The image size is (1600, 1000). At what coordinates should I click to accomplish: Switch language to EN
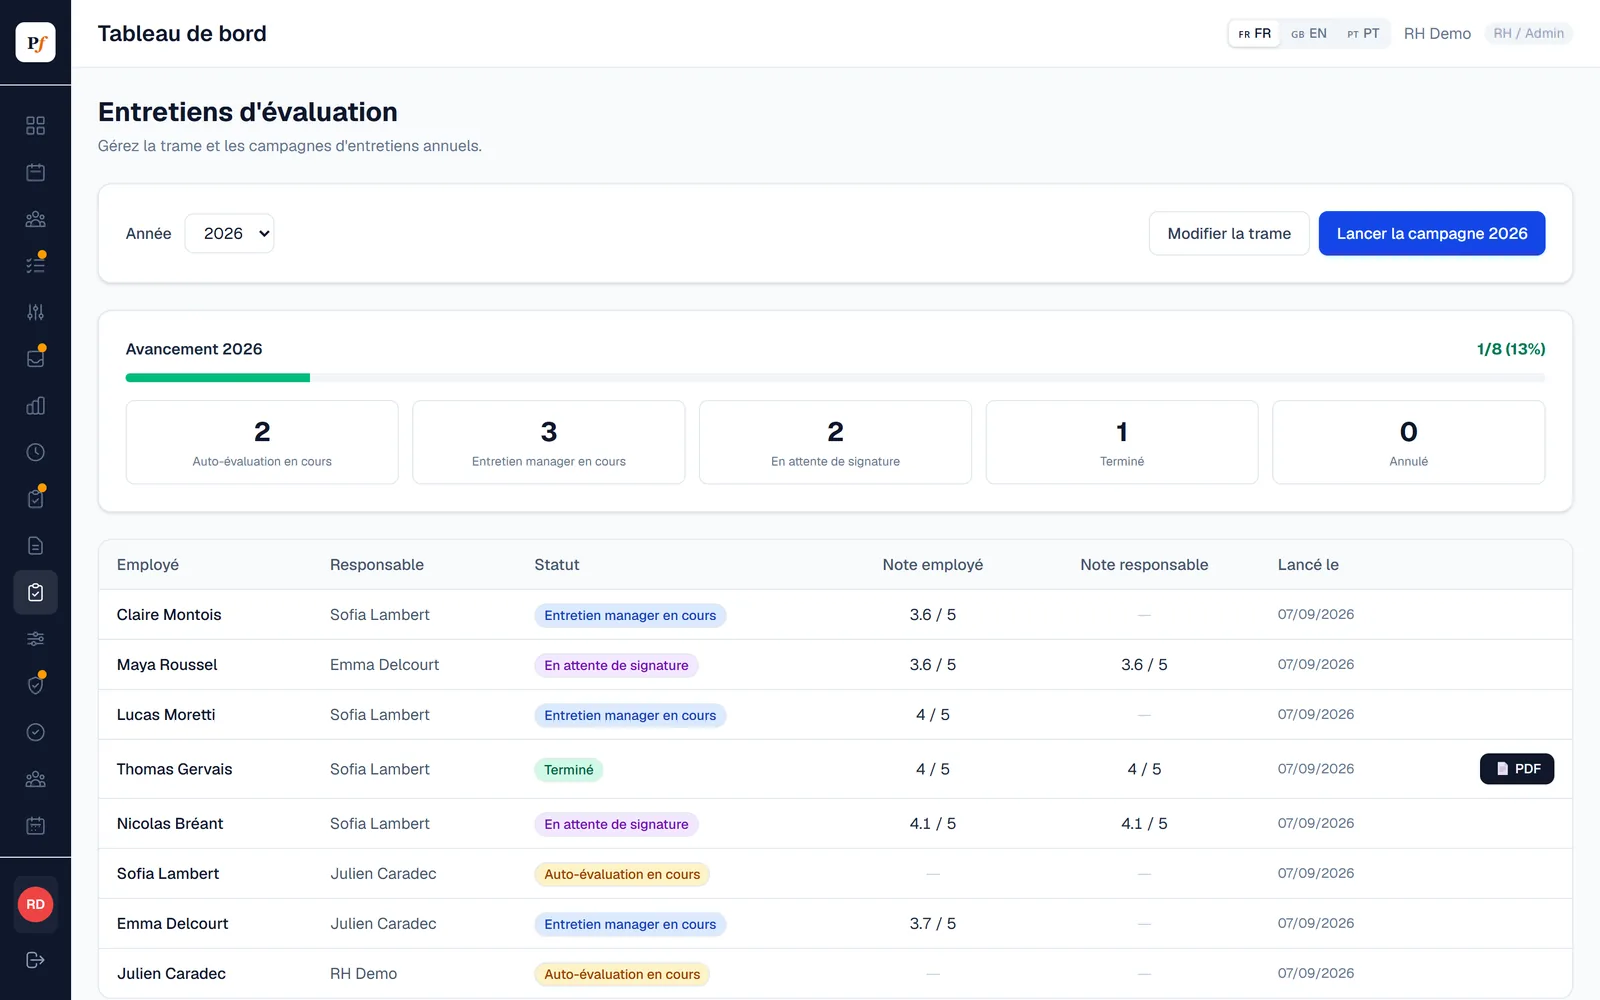click(x=1309, y=33)
